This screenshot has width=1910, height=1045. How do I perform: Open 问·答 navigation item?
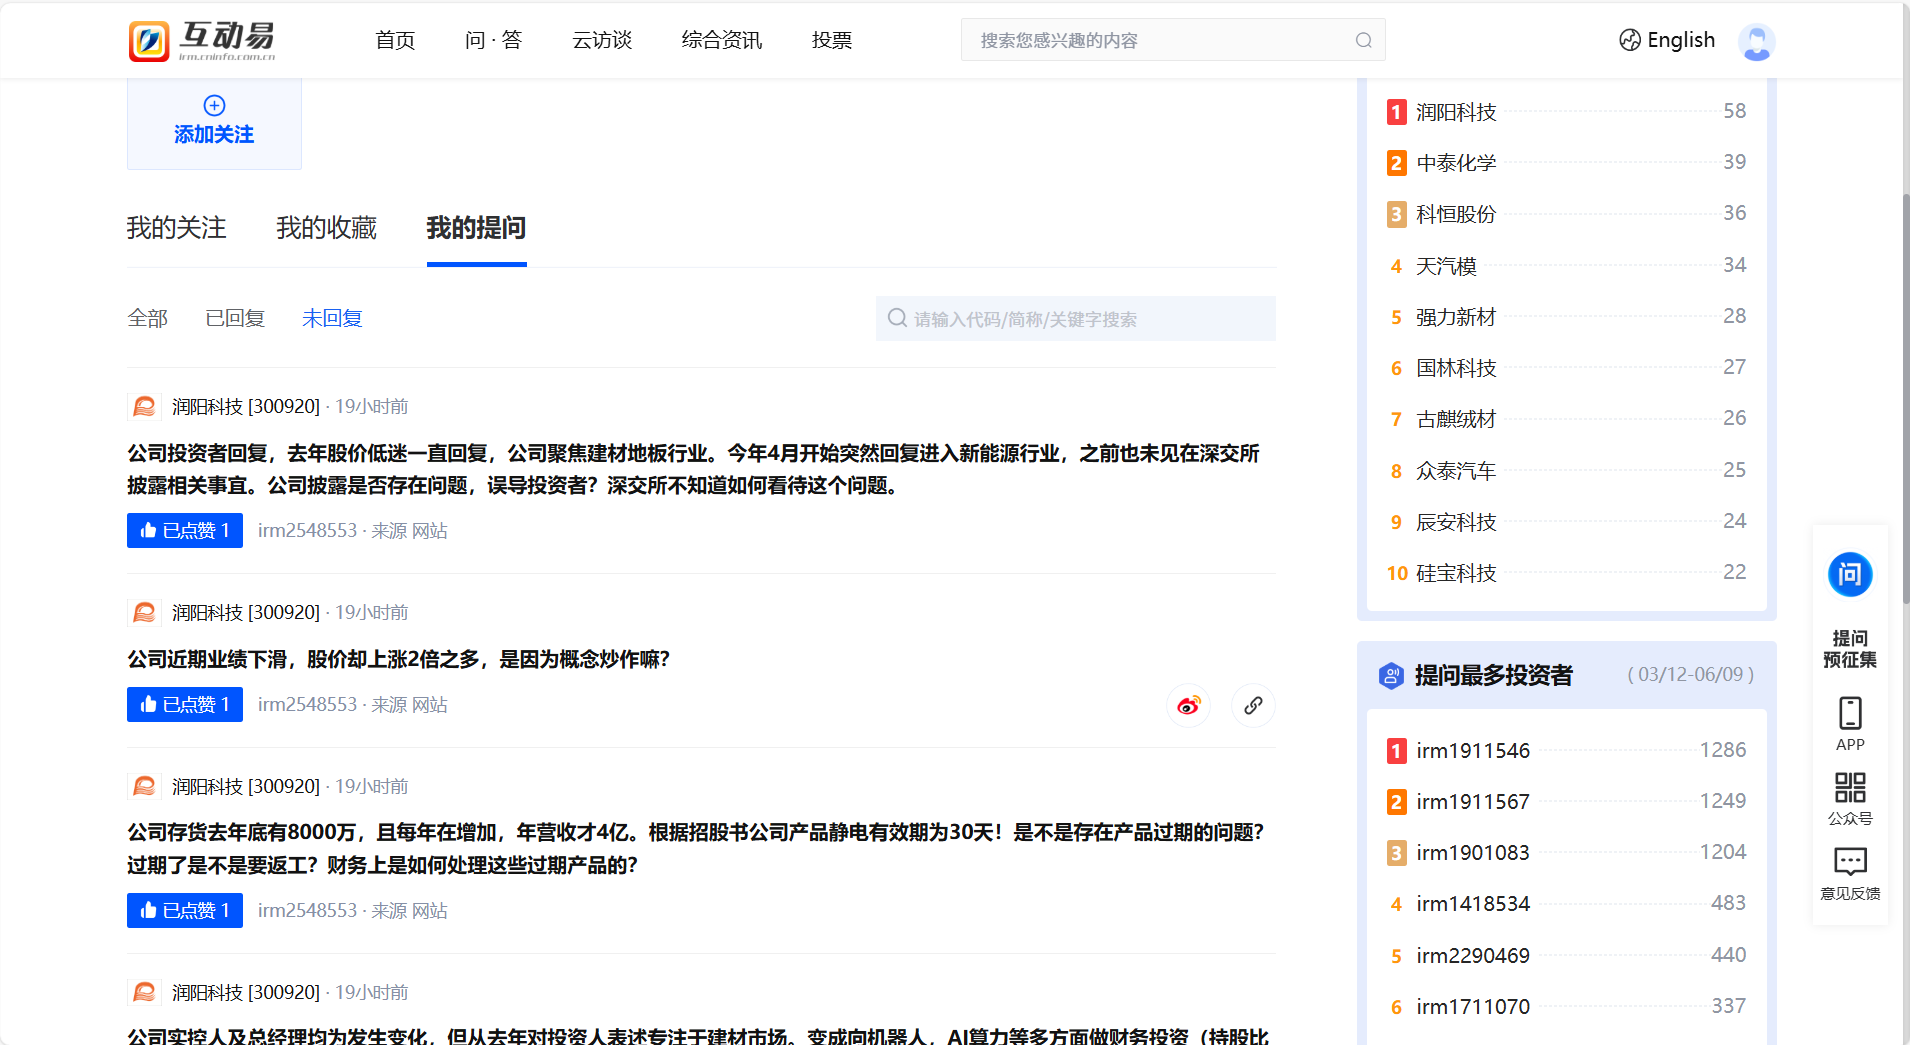(494, 40)
